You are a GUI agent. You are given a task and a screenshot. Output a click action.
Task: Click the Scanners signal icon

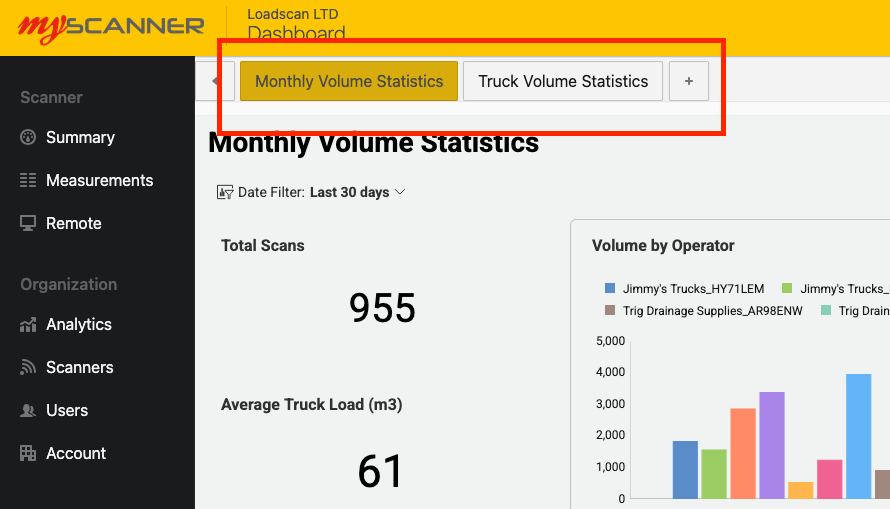[28, 367]
